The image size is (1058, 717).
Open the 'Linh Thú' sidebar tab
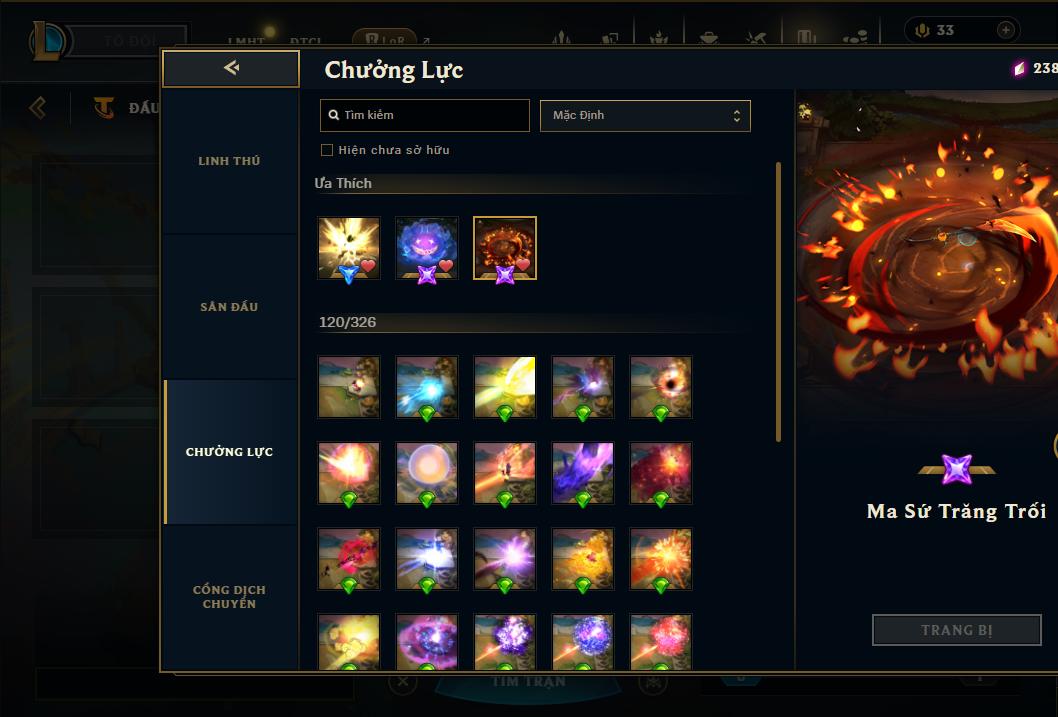tap(229, 161)
